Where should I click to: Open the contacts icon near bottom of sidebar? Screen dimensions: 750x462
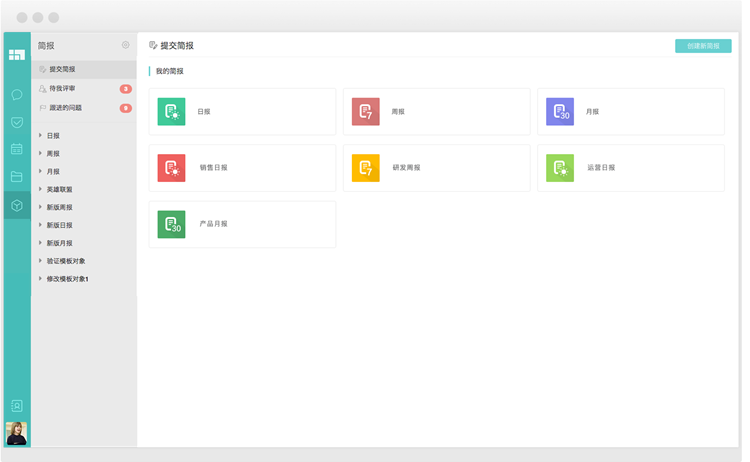(x=17, y=406)
